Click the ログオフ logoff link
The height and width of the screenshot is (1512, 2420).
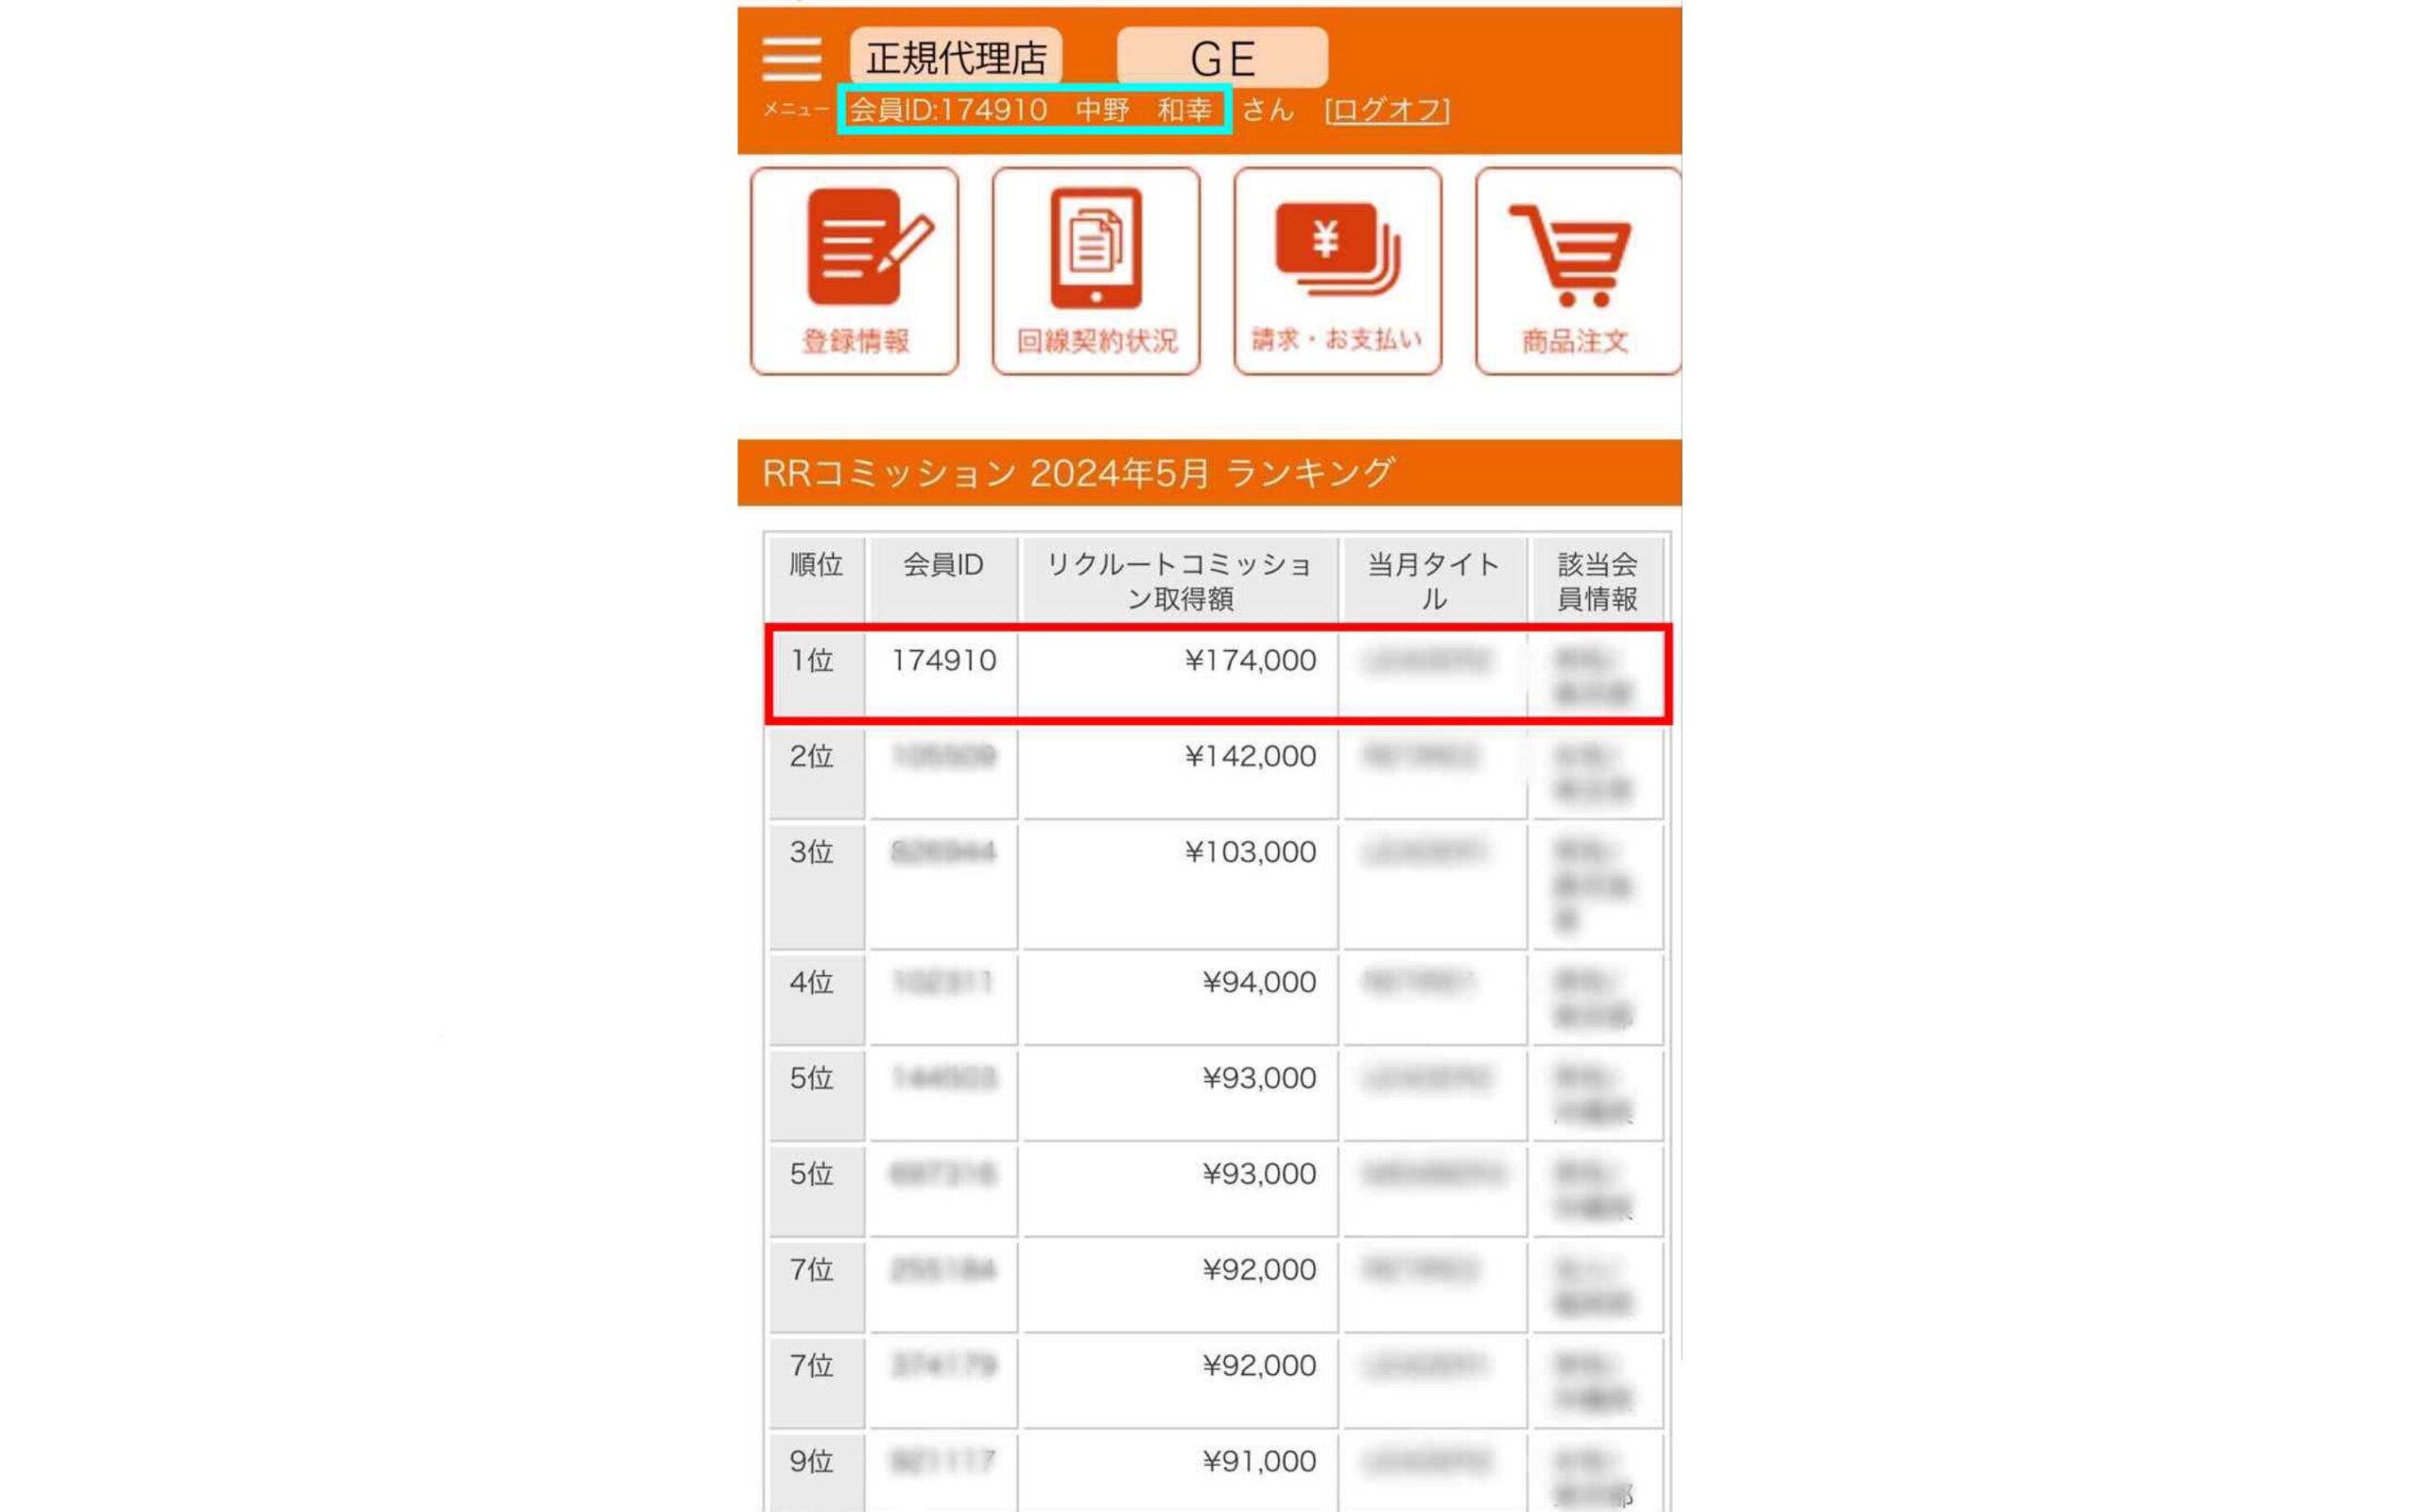[x=1387, y=110]
